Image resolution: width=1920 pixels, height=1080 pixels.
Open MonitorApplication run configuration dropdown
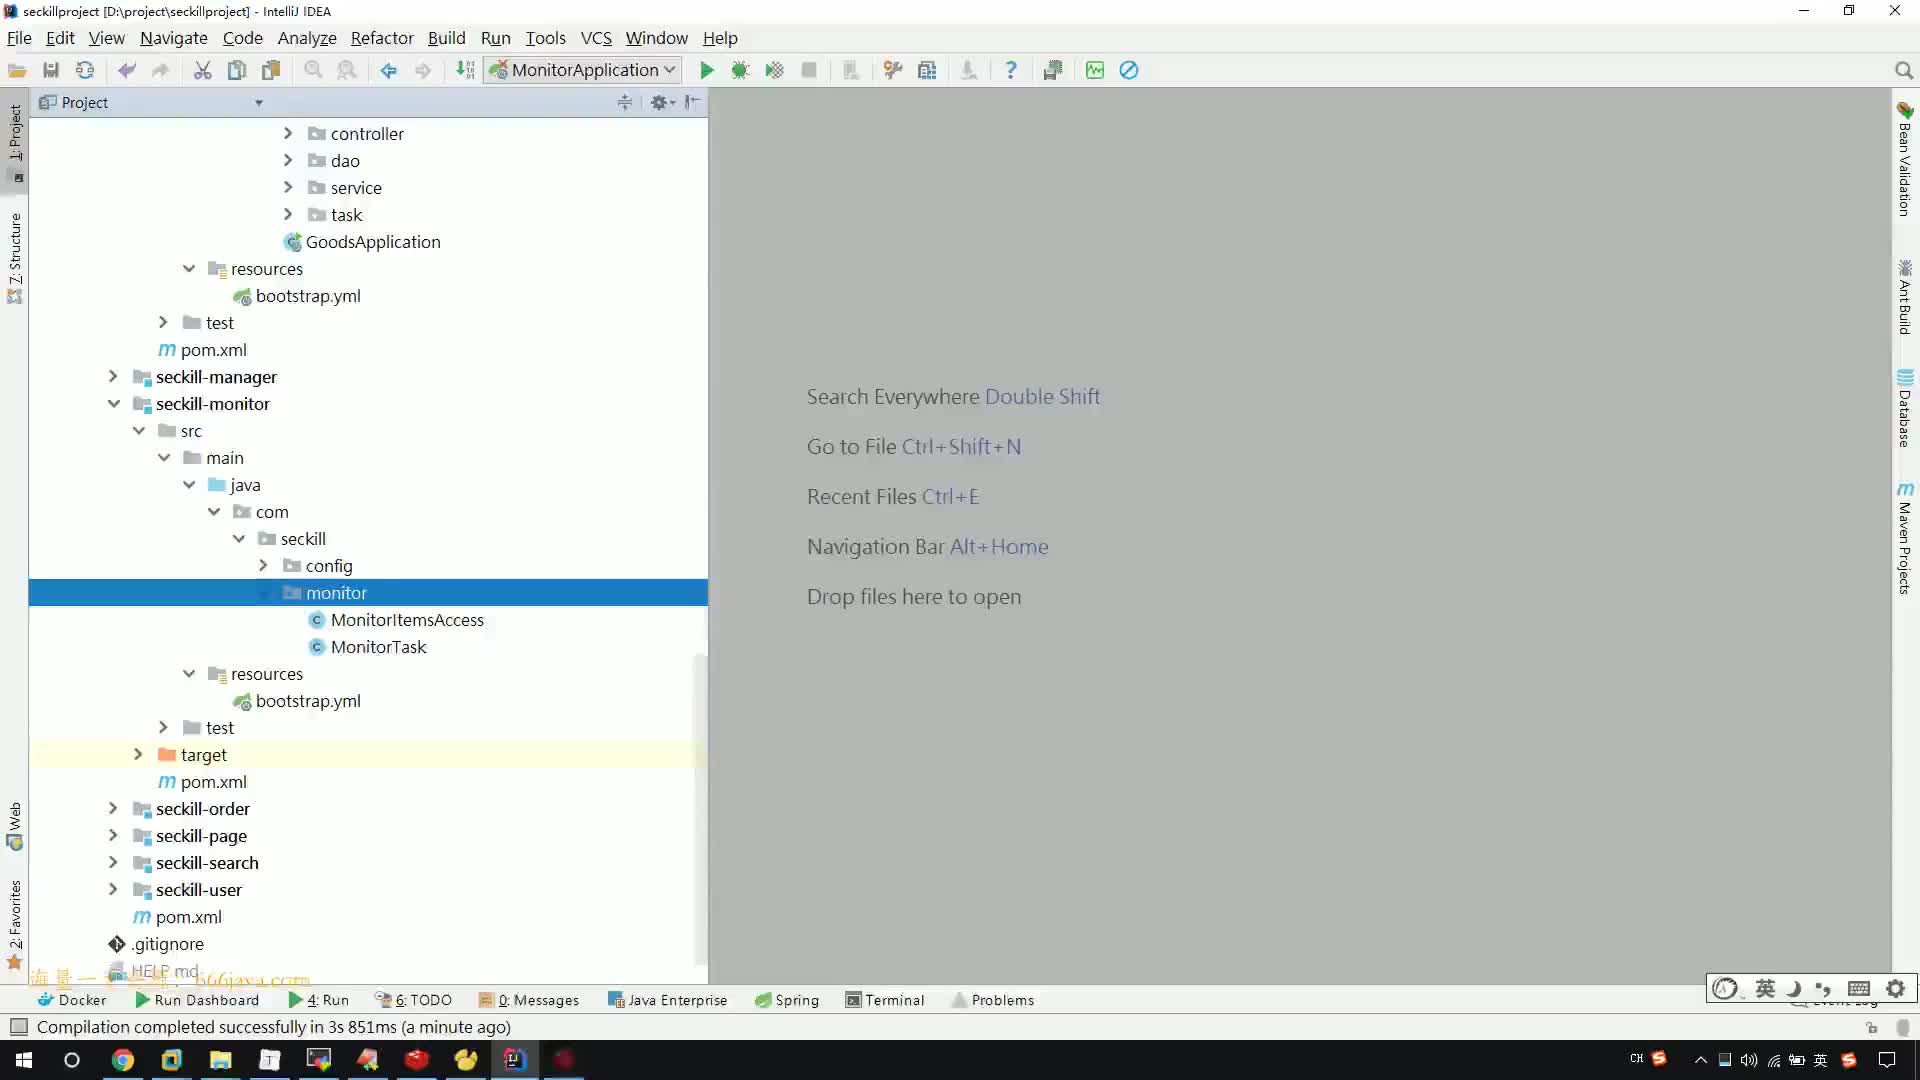pyautogui.click(x=582, y=70)
